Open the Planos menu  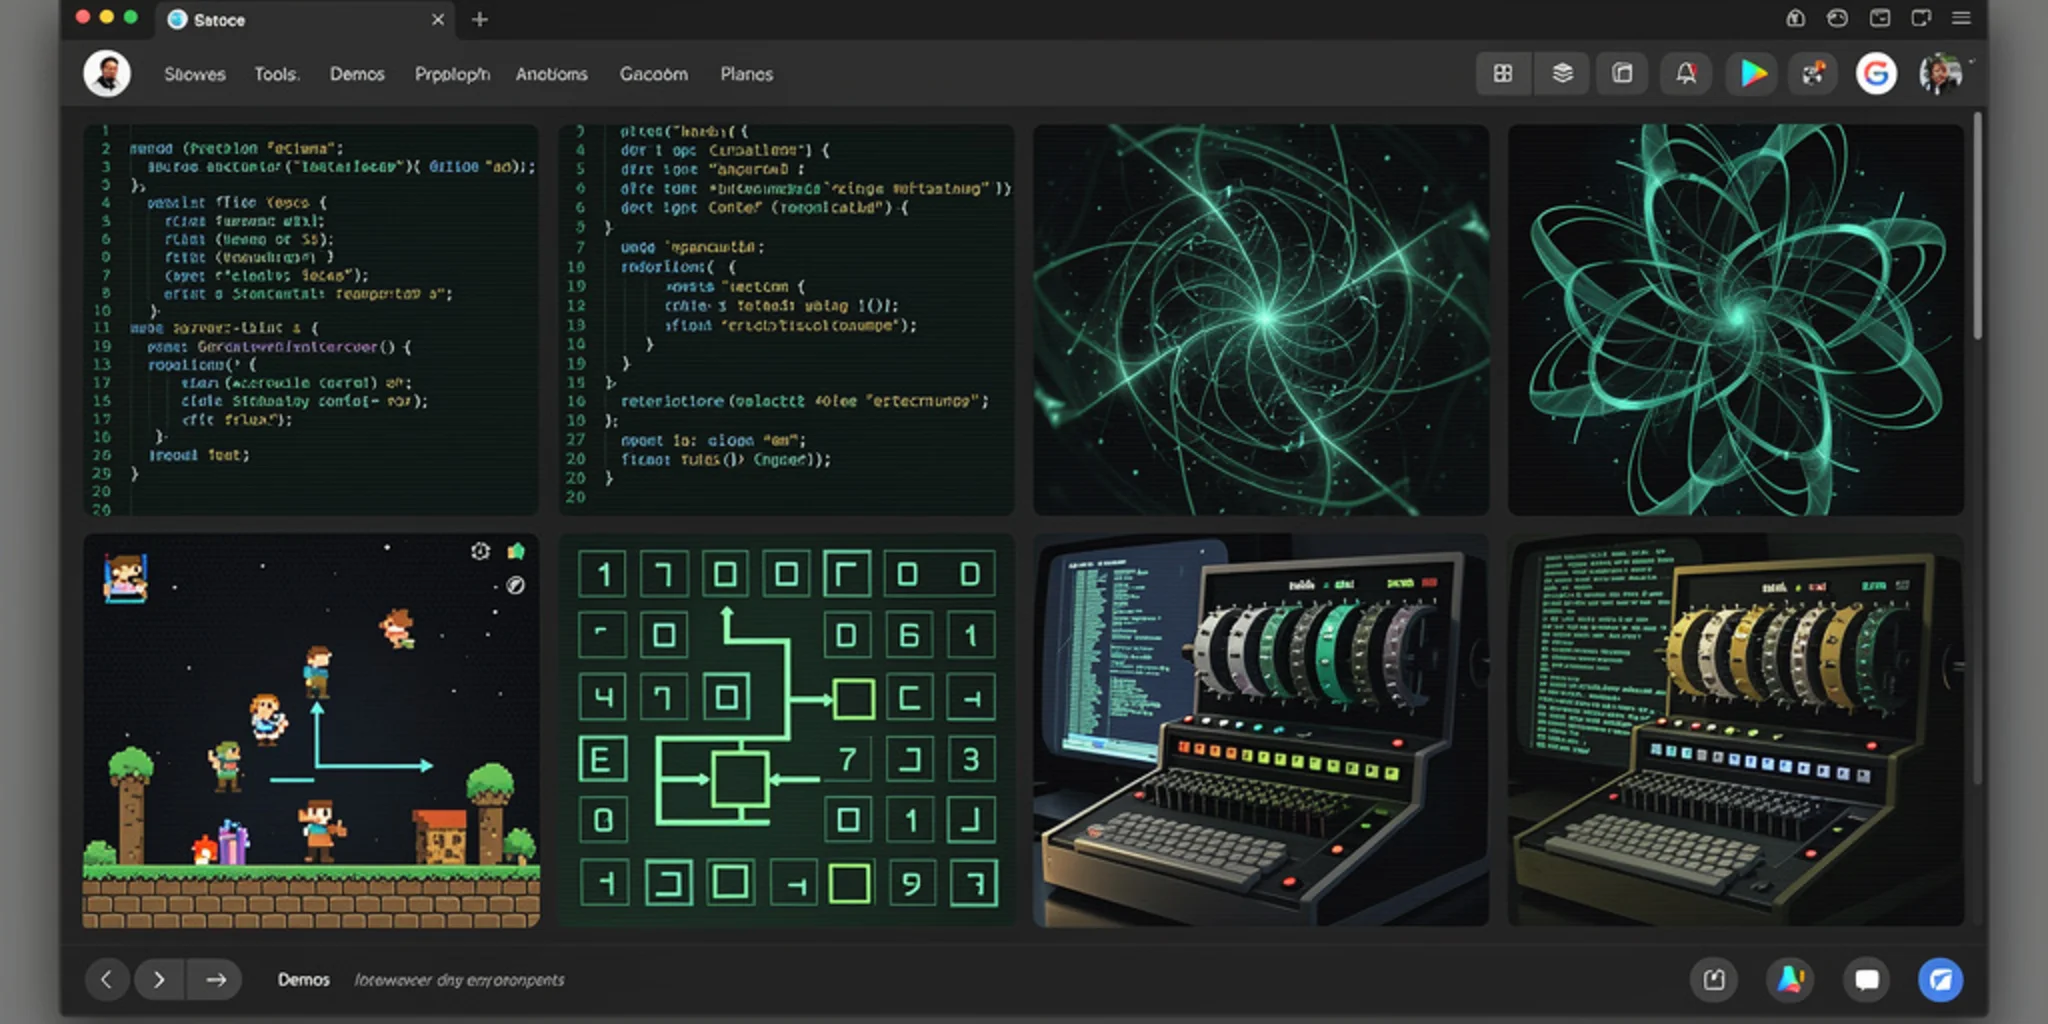[x=746, y=74]
